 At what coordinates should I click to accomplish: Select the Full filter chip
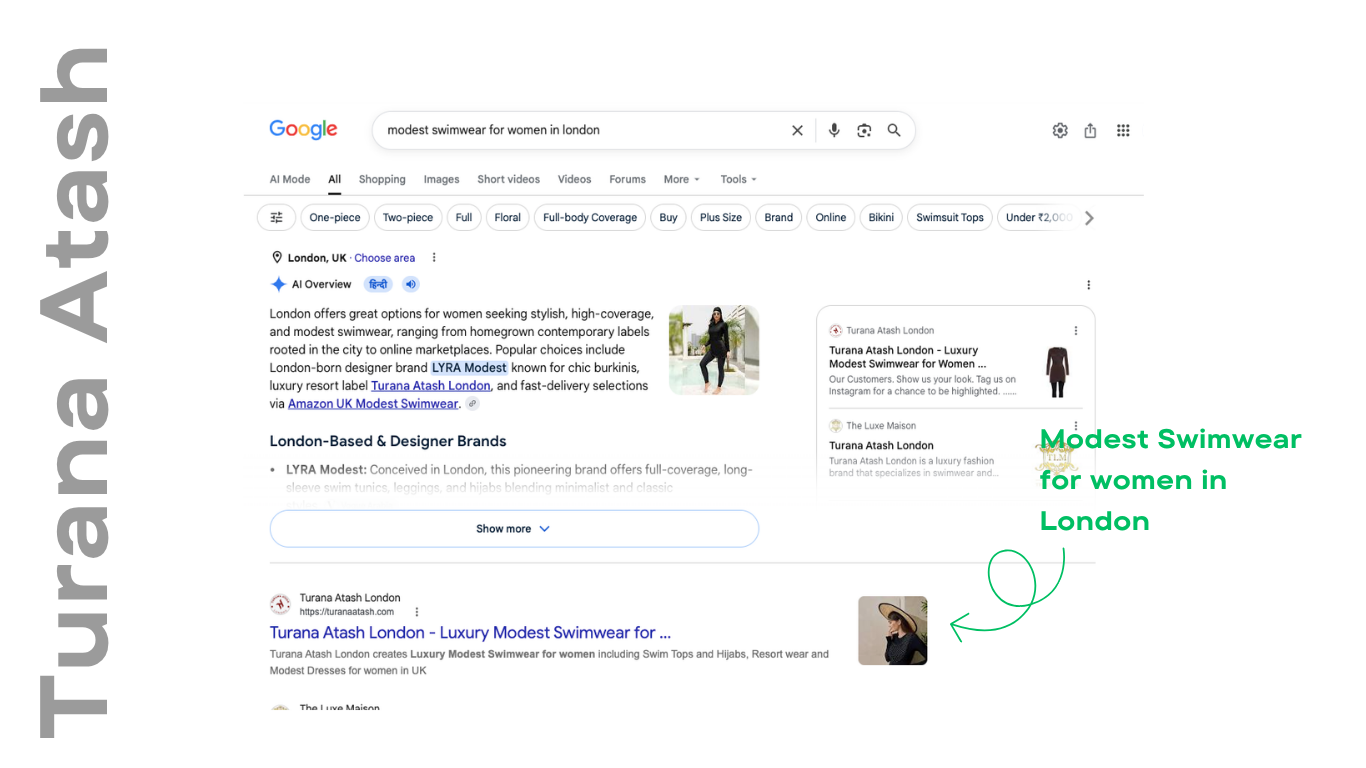coord(464,217)
